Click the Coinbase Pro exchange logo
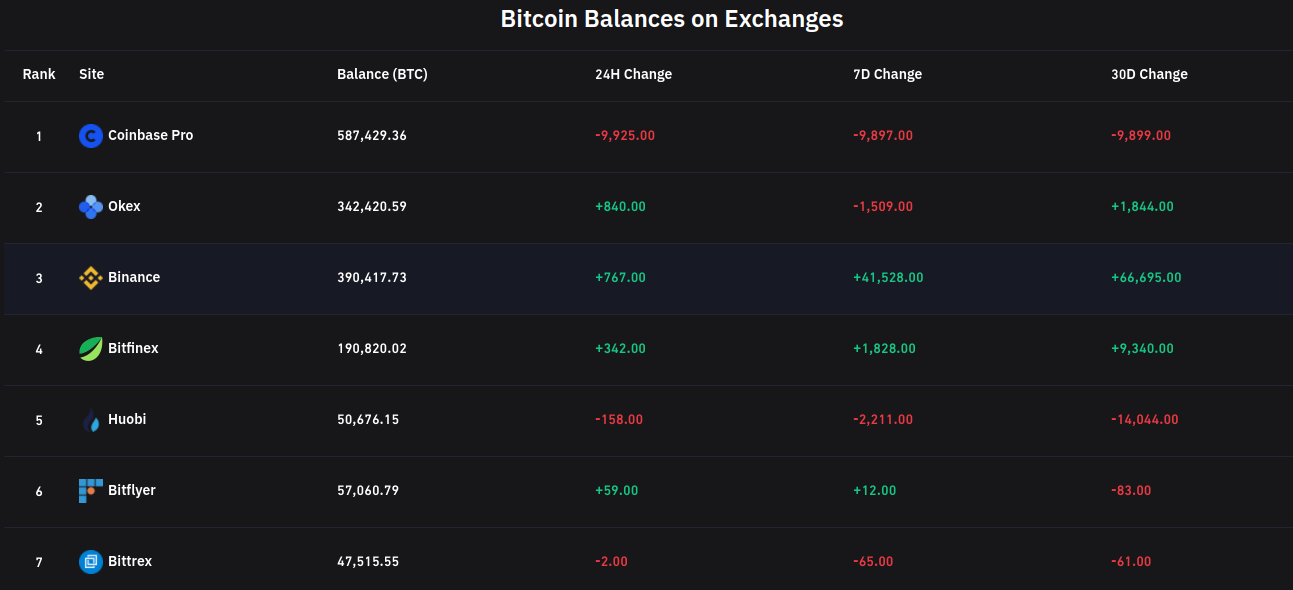 tap(91, 135)
